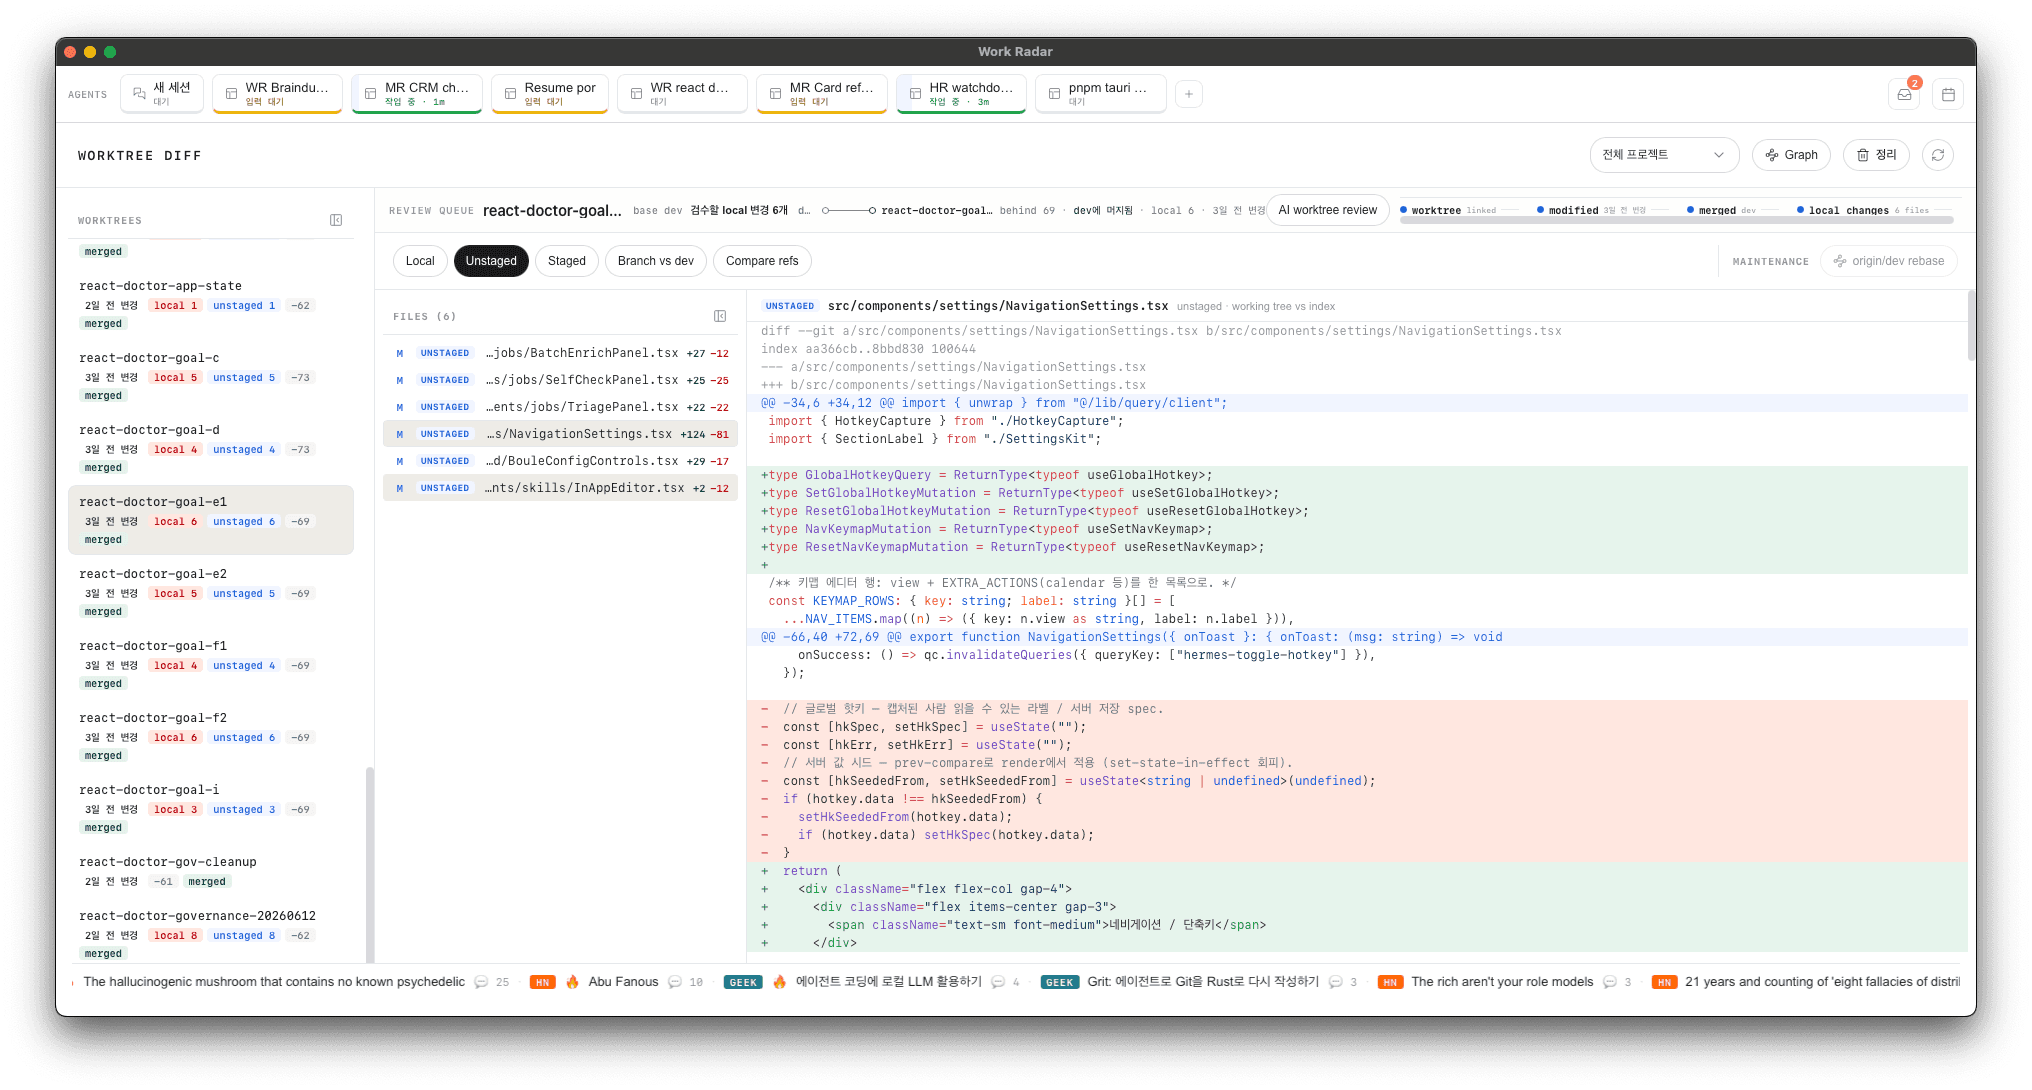Open the WR react d... agent tab
This screenshot has width=2032, height=1090.
(x=682, y=94)
